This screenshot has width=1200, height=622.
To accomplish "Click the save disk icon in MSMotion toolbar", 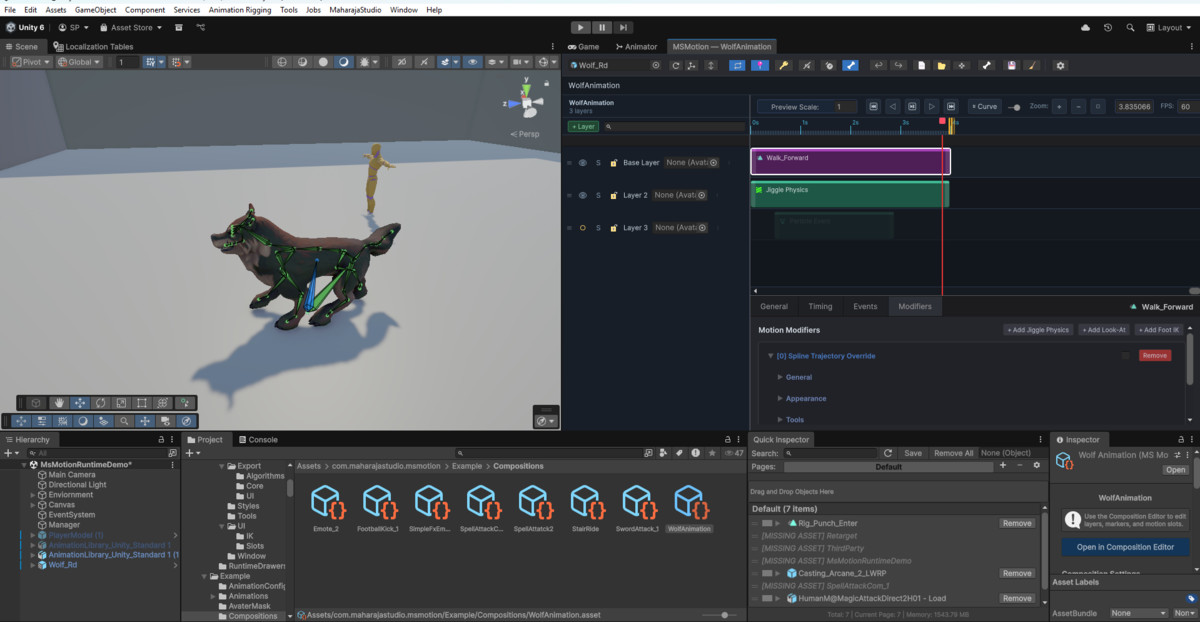I will pyautogui.click(x=1012, y=65).
